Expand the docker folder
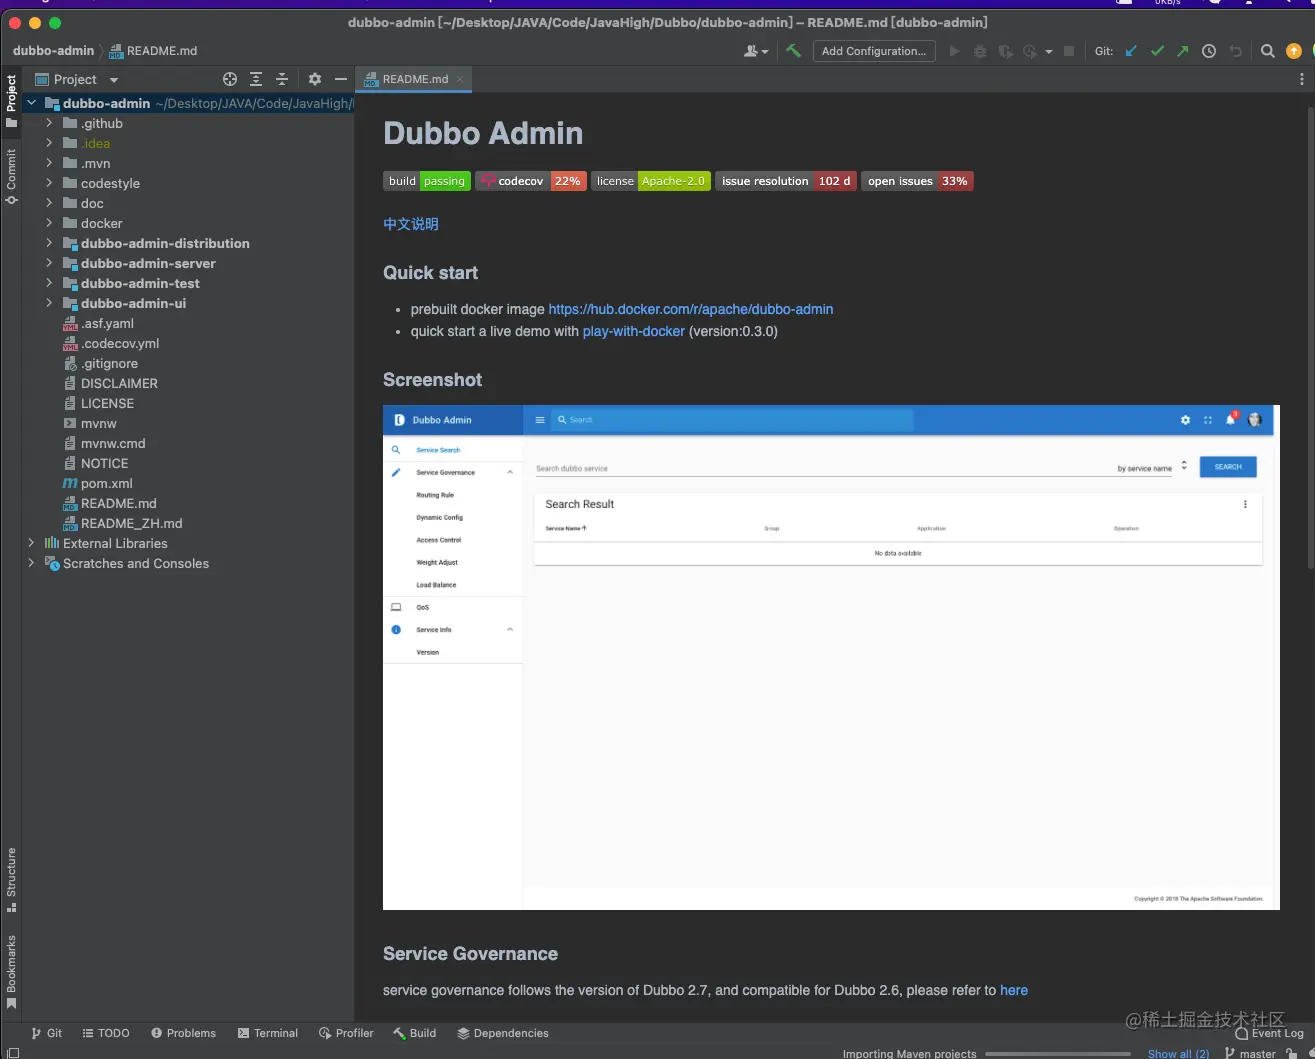The image size is (1315, 1059). pyautogui.click(x=49, y=223)
